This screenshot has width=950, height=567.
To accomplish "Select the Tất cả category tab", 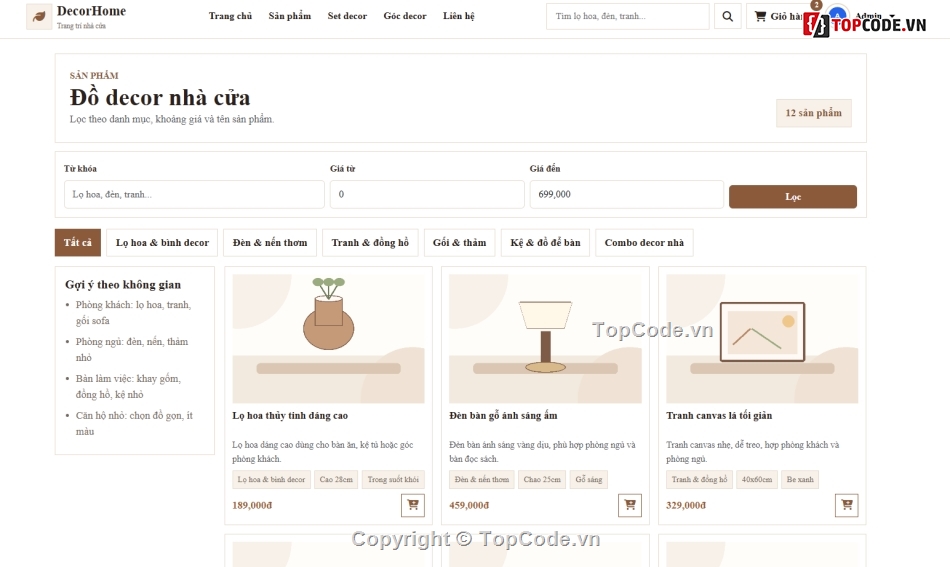I will (78, 242).
